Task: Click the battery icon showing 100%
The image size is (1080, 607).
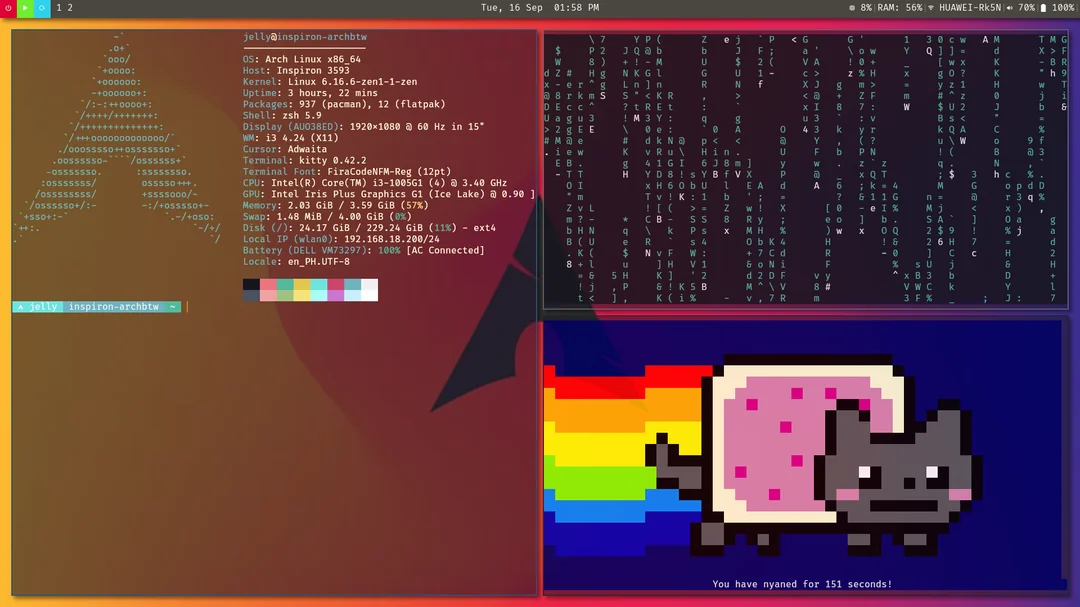Action: click(x=1042, y=8)
